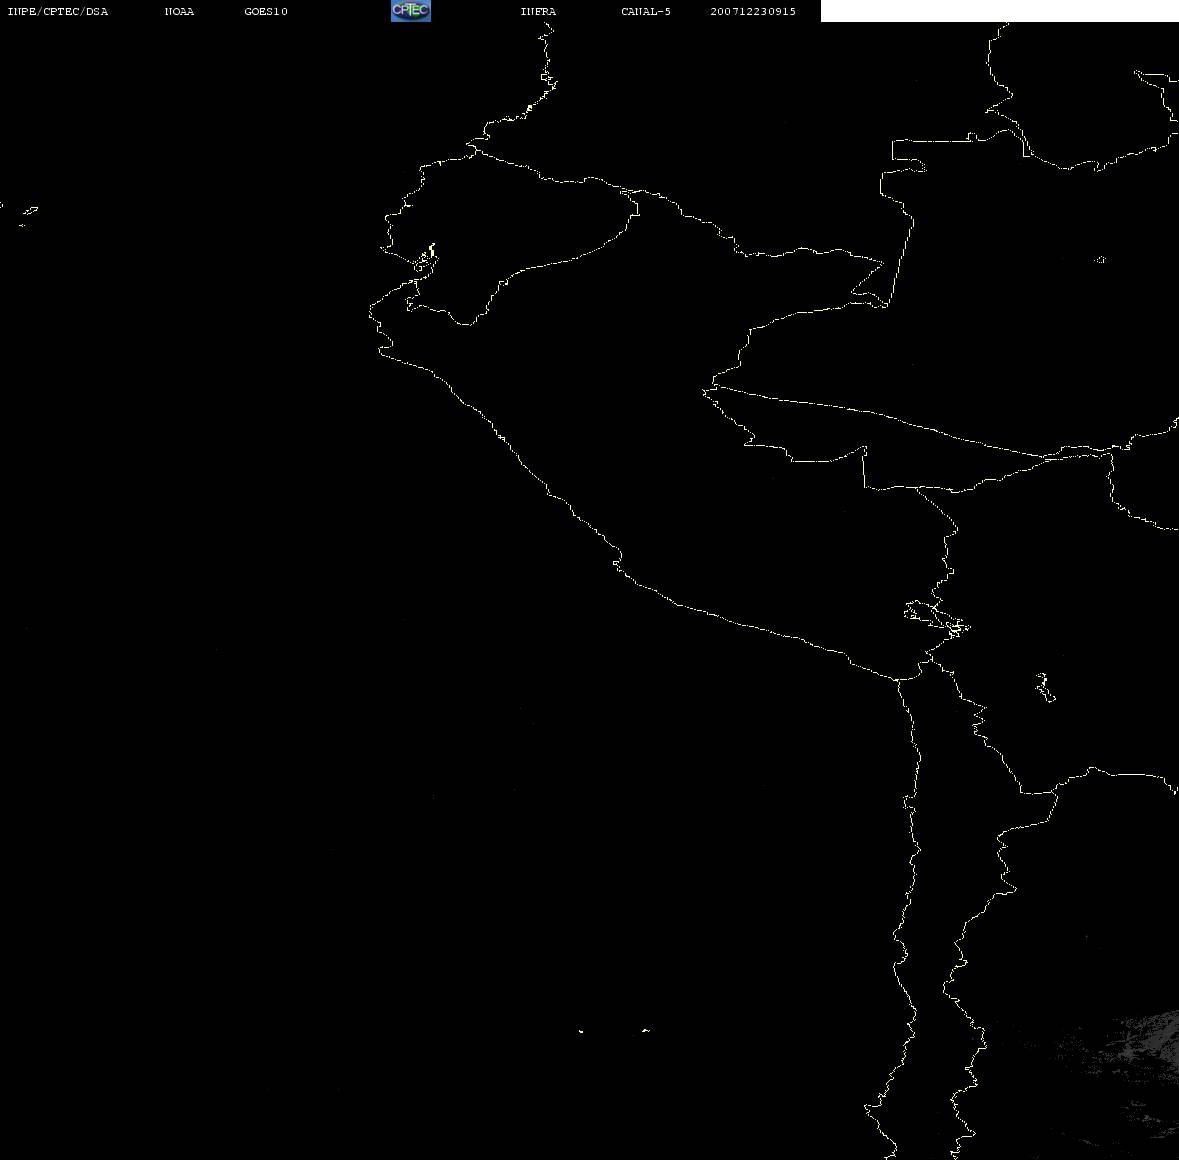Screen dimensions: 1179x1160
Task: Select the CANAL-5 channel label
Action: (646, 12)
